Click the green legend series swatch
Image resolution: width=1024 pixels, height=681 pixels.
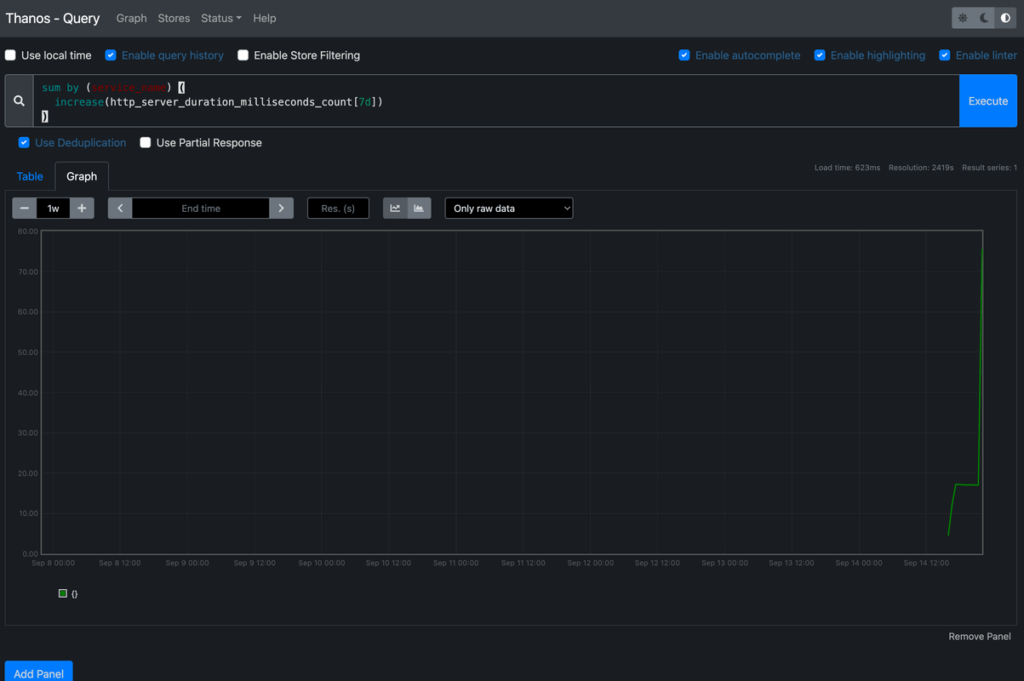(63, 594)
